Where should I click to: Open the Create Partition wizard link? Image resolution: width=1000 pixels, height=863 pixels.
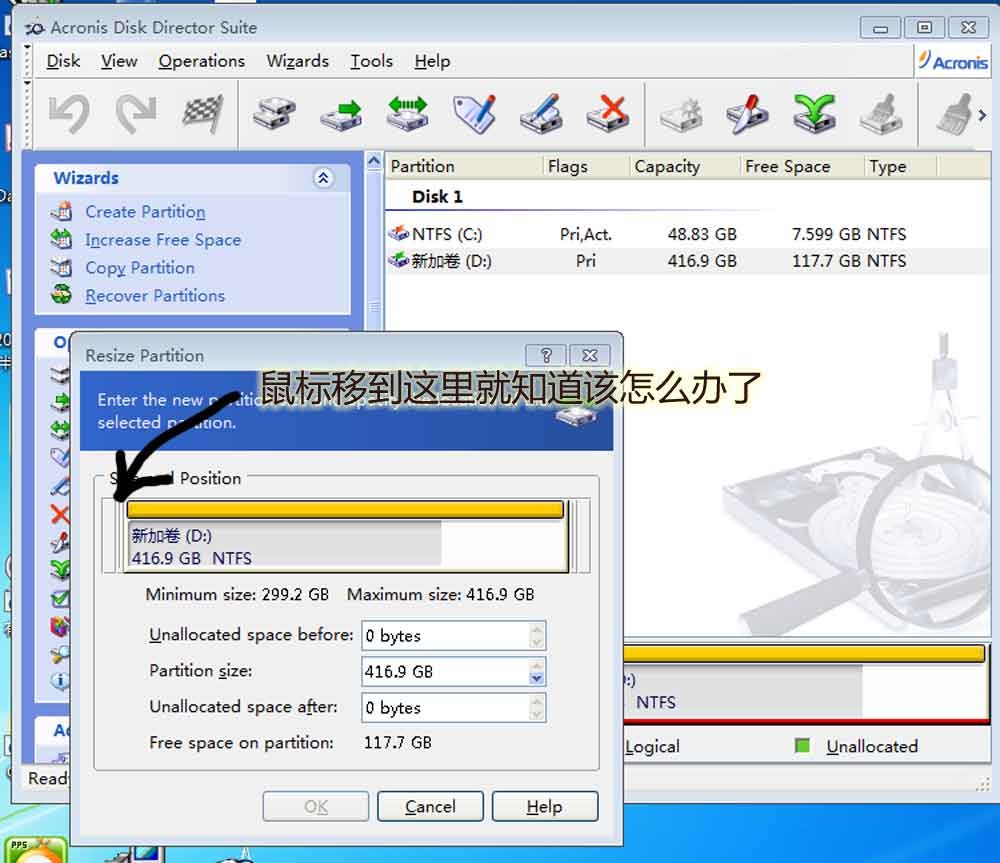pos(145,212)
